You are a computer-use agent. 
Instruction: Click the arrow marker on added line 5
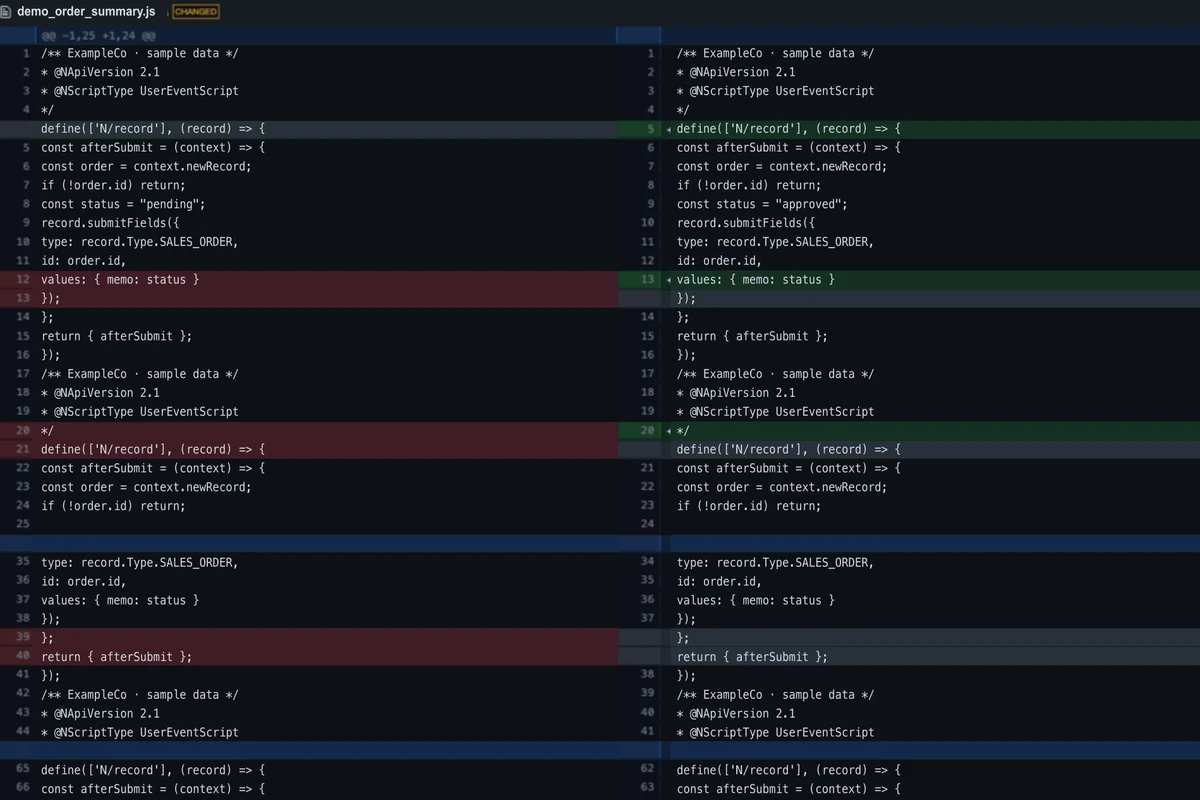click(x=669, y=129)
